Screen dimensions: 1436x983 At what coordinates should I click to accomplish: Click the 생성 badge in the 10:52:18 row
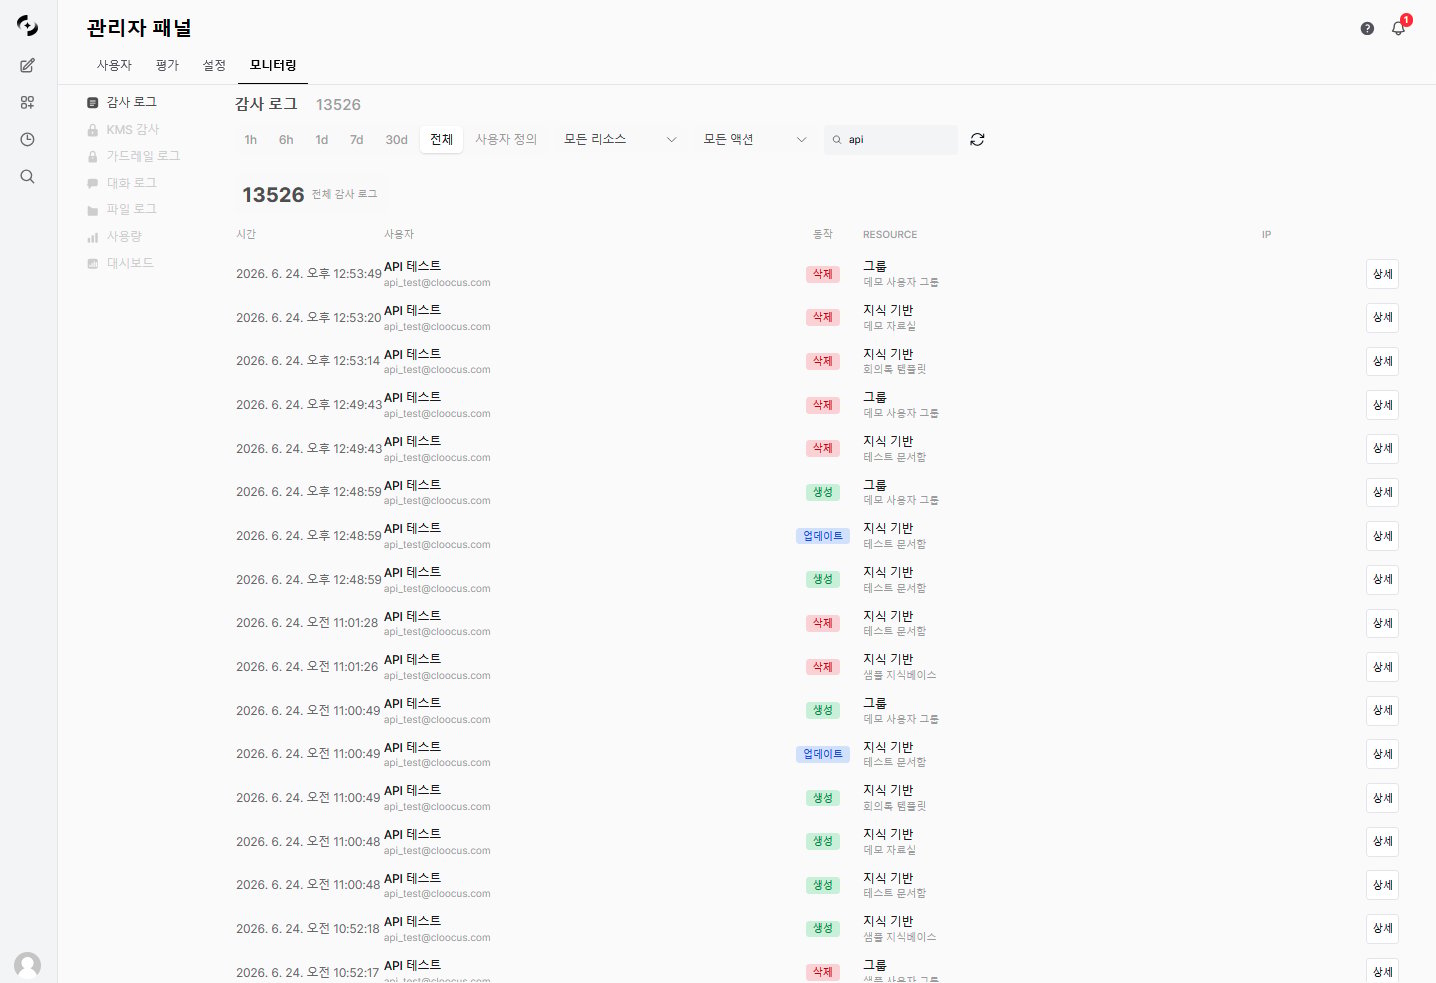823,929
